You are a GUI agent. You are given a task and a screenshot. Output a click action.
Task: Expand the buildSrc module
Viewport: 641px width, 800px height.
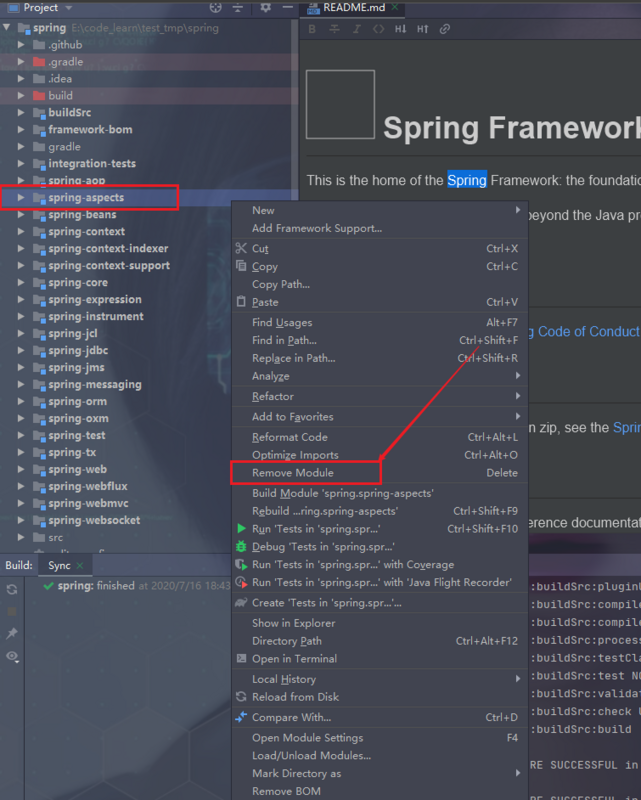[x=21, y=113]
